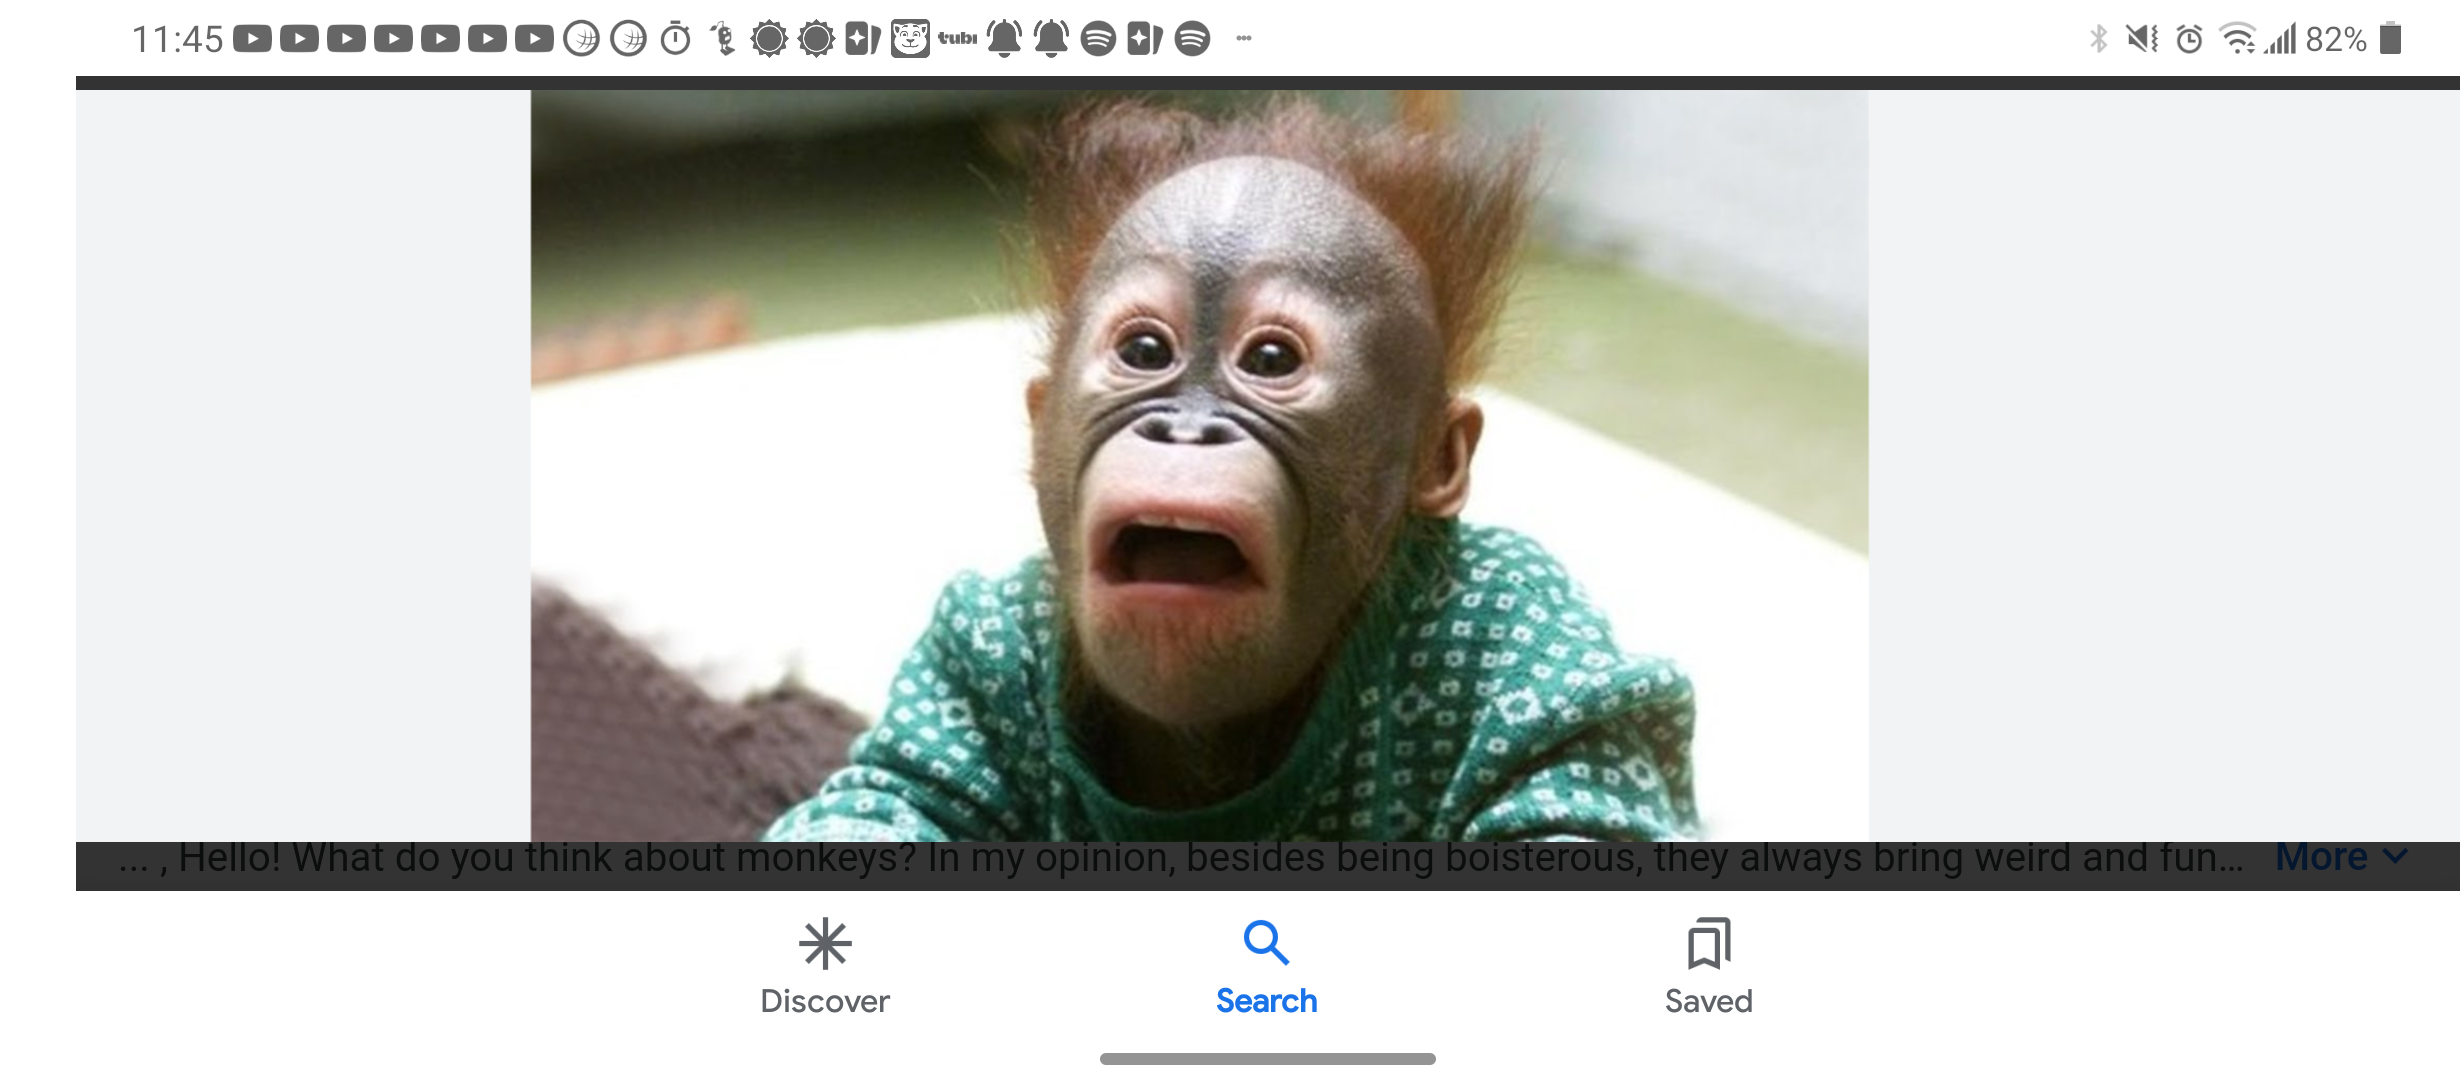Tap the muted vibrate sound icon
The width and height of the screenshot is (2460, 1080).
2142,39
